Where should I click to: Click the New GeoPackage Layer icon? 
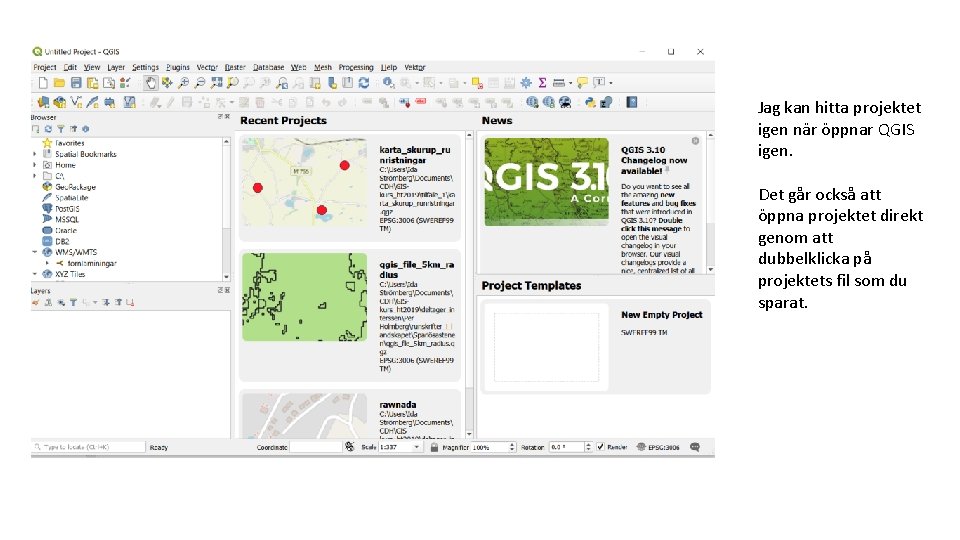pos(59,102)
